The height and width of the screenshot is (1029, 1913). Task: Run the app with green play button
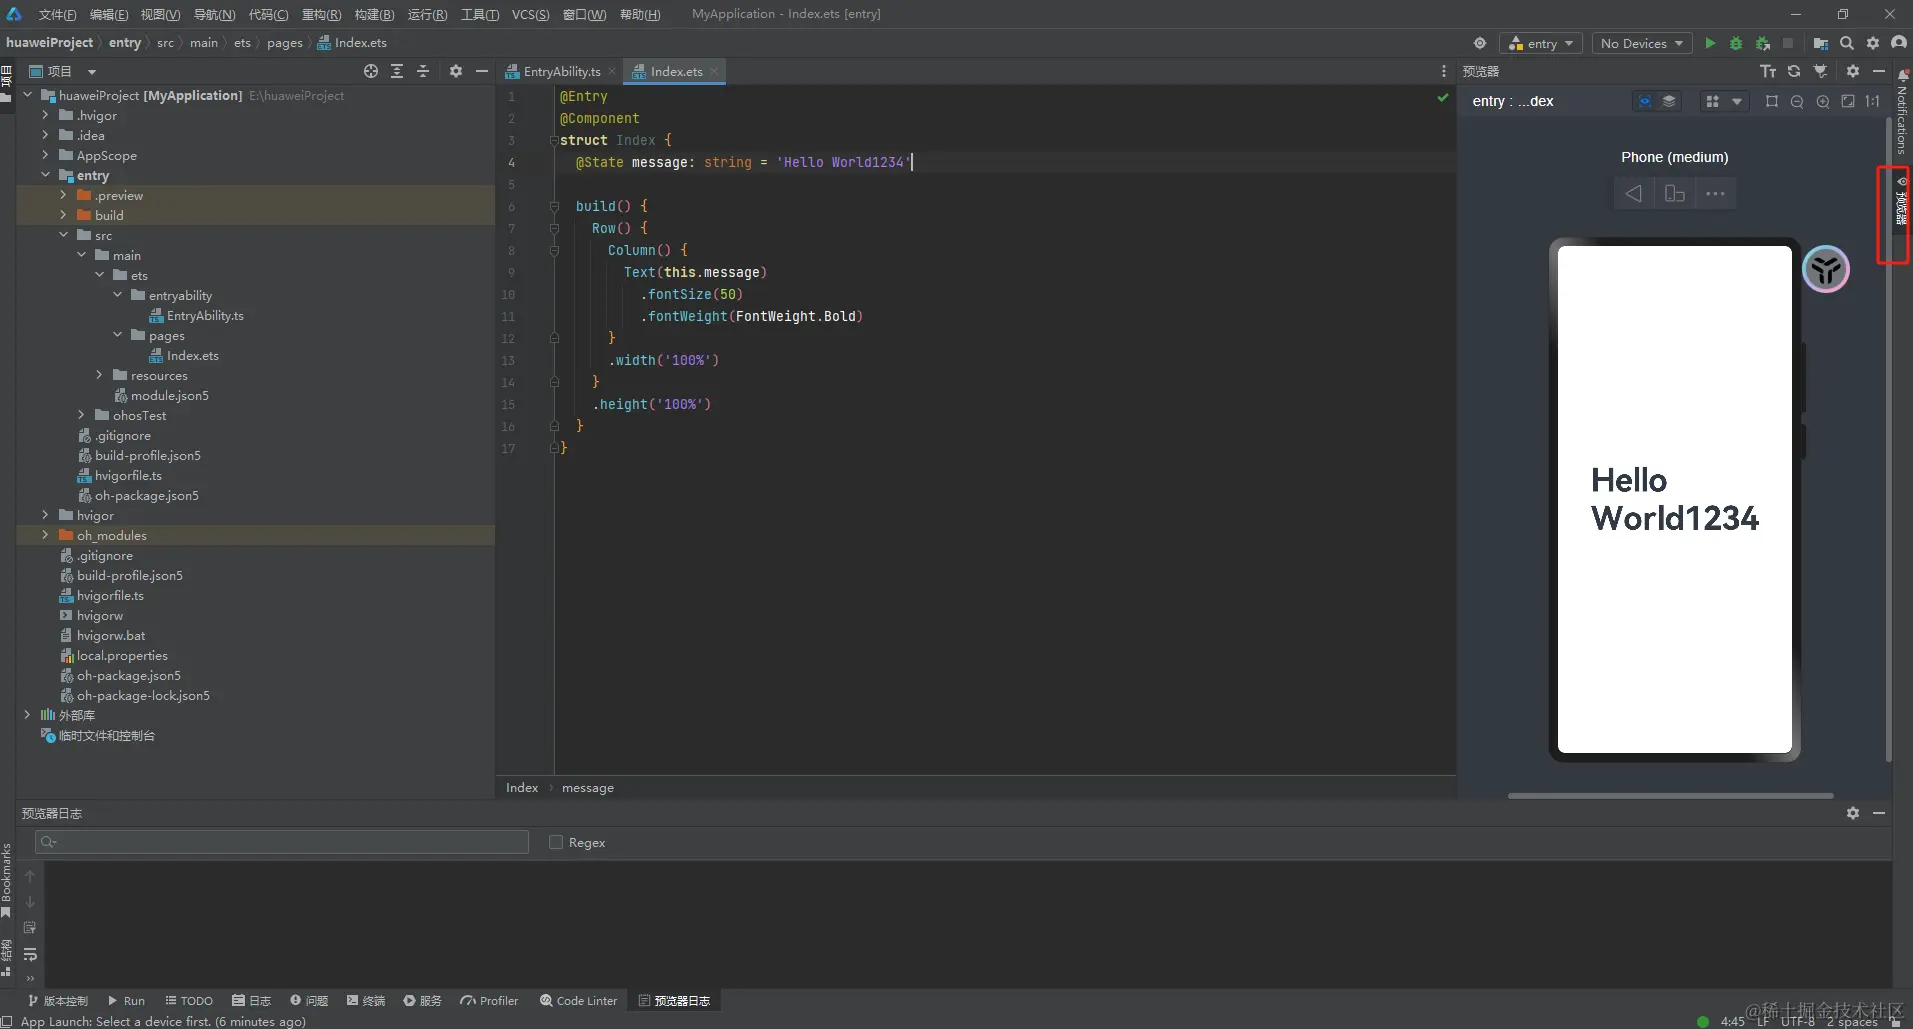pos(1710,43)
